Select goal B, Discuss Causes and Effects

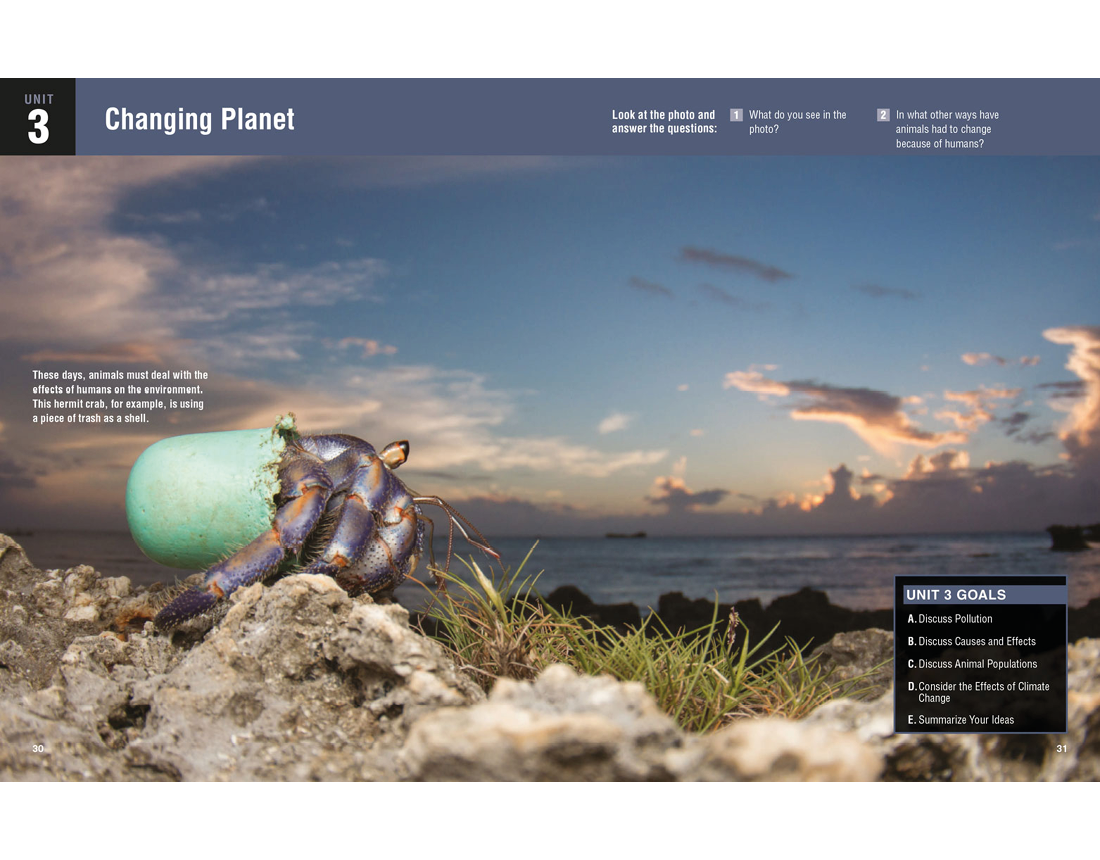(976, 641)
